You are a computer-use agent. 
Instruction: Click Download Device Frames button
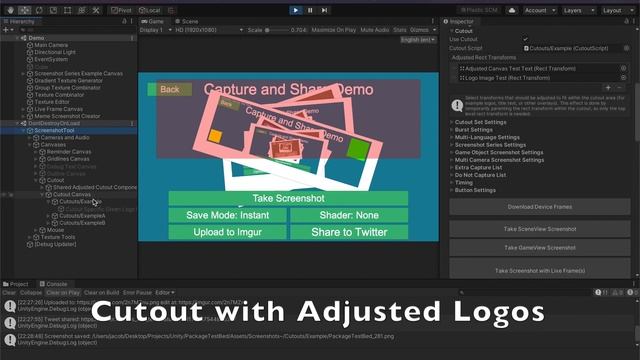tap(540, 207)
